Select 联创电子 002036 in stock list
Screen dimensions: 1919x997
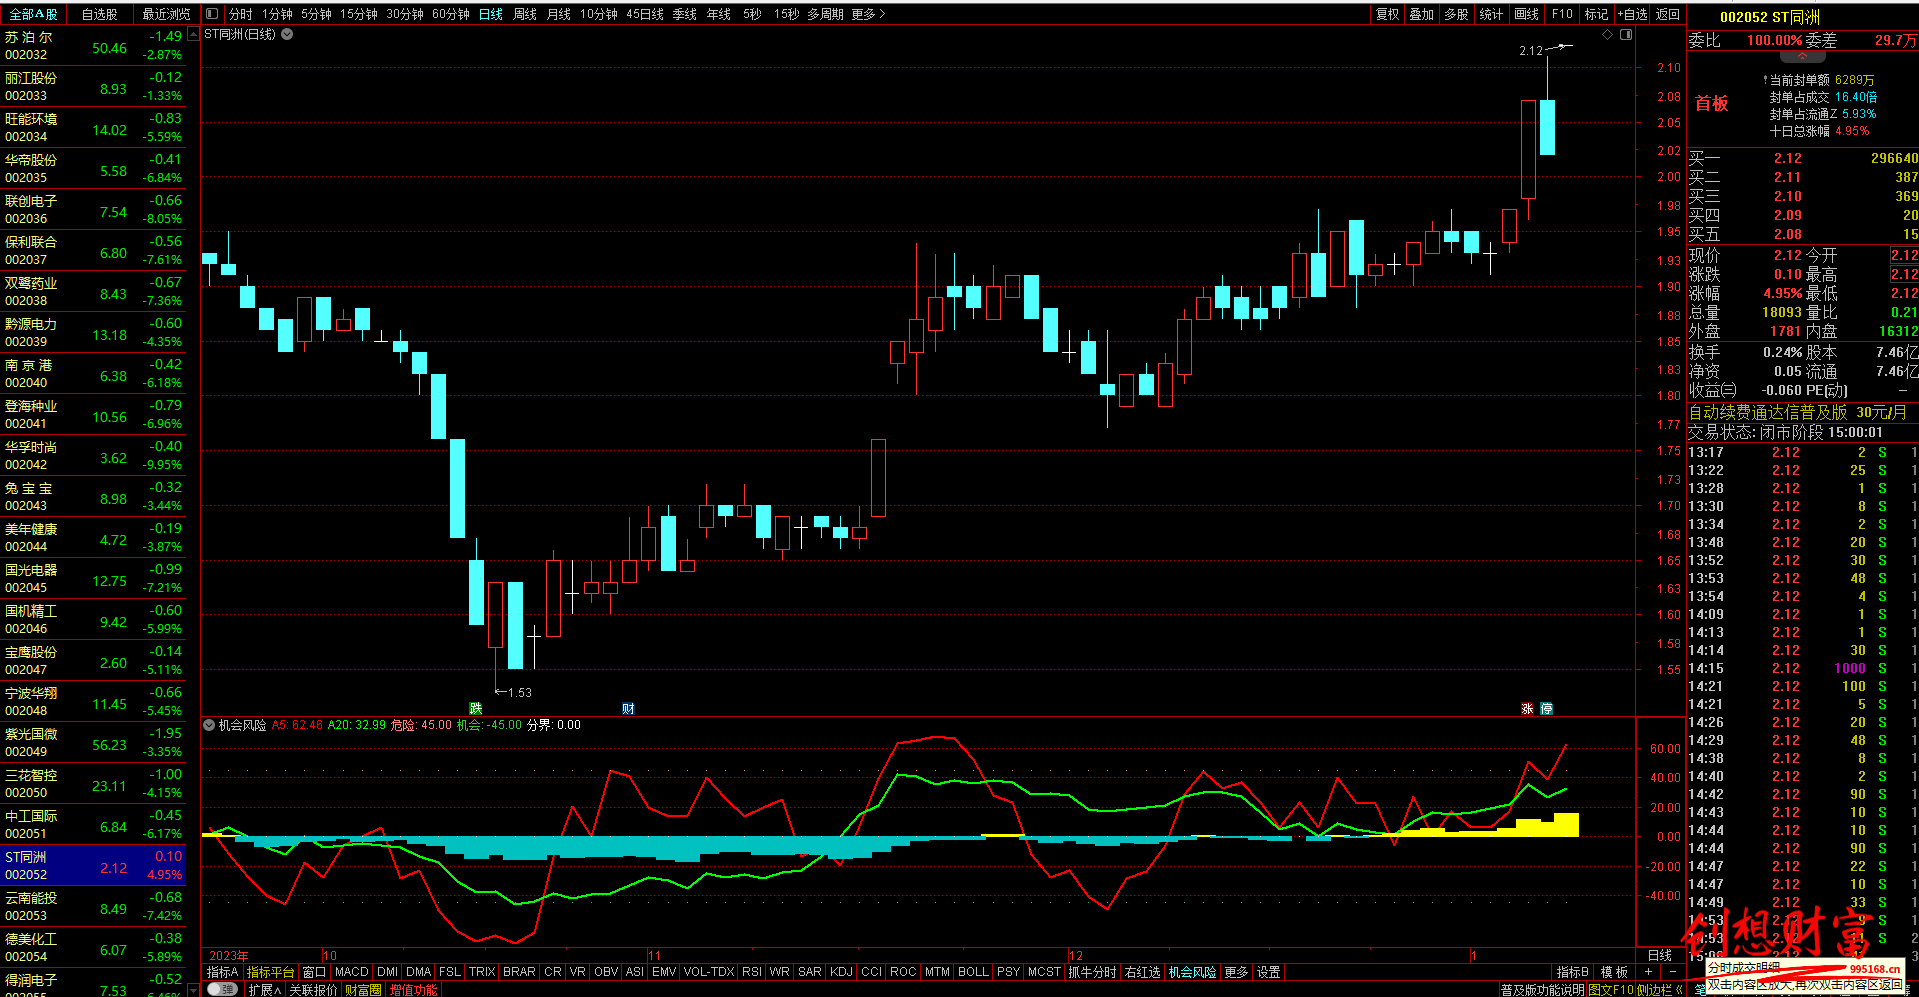pos(93,210)
